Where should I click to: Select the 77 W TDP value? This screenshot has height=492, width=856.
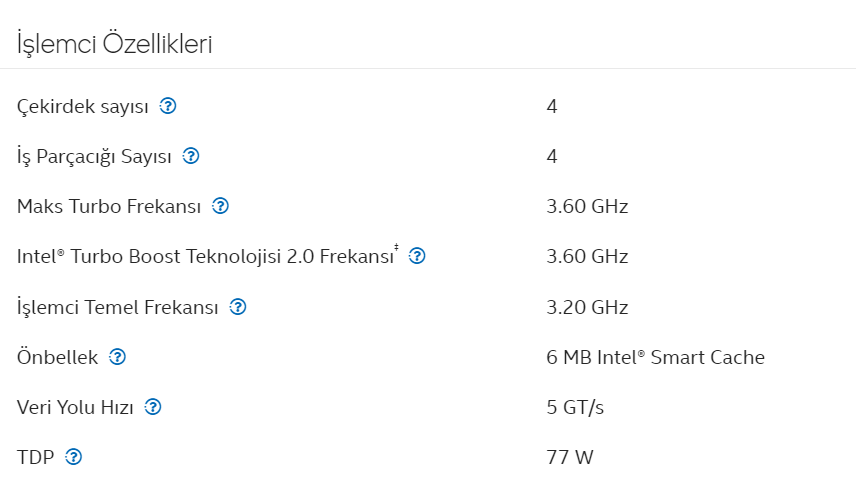click(x=569, y=457)
